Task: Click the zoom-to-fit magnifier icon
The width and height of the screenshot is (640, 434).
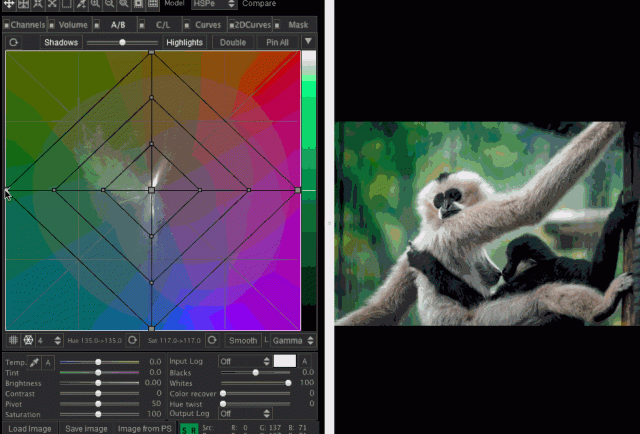Action: (124, 4)
